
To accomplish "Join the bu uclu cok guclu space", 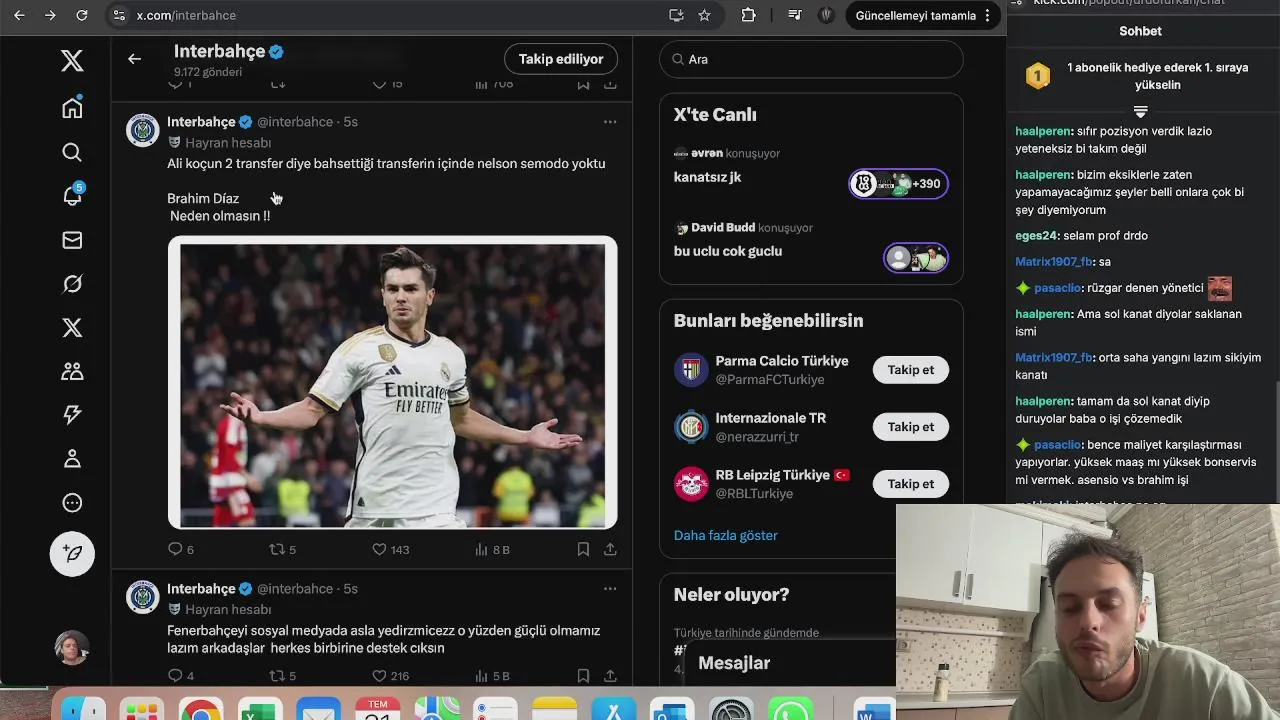I will [728, 251].
